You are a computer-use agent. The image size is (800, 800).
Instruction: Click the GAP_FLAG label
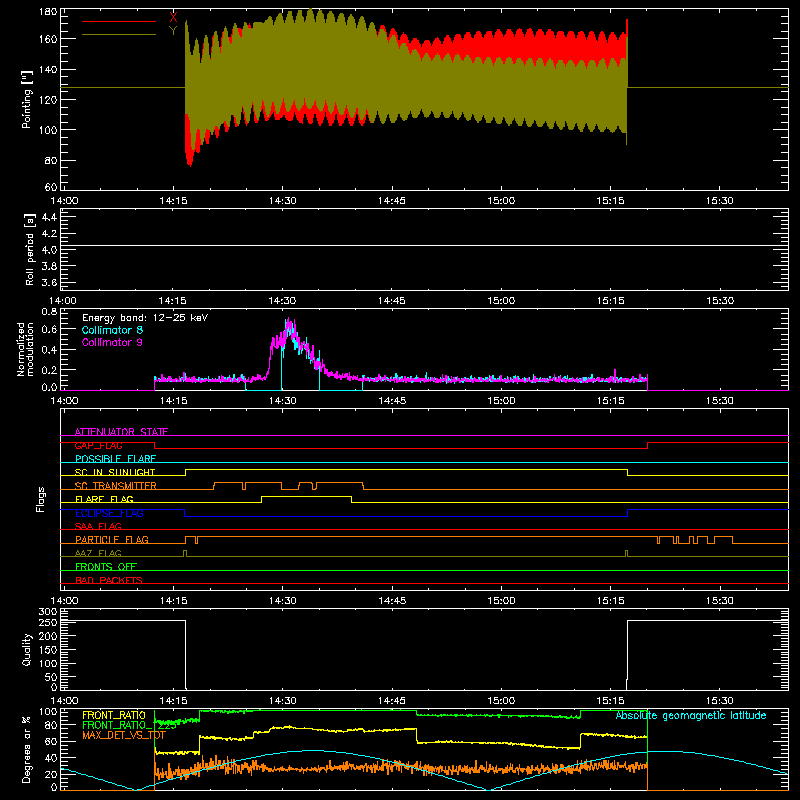tap(98, 445)
